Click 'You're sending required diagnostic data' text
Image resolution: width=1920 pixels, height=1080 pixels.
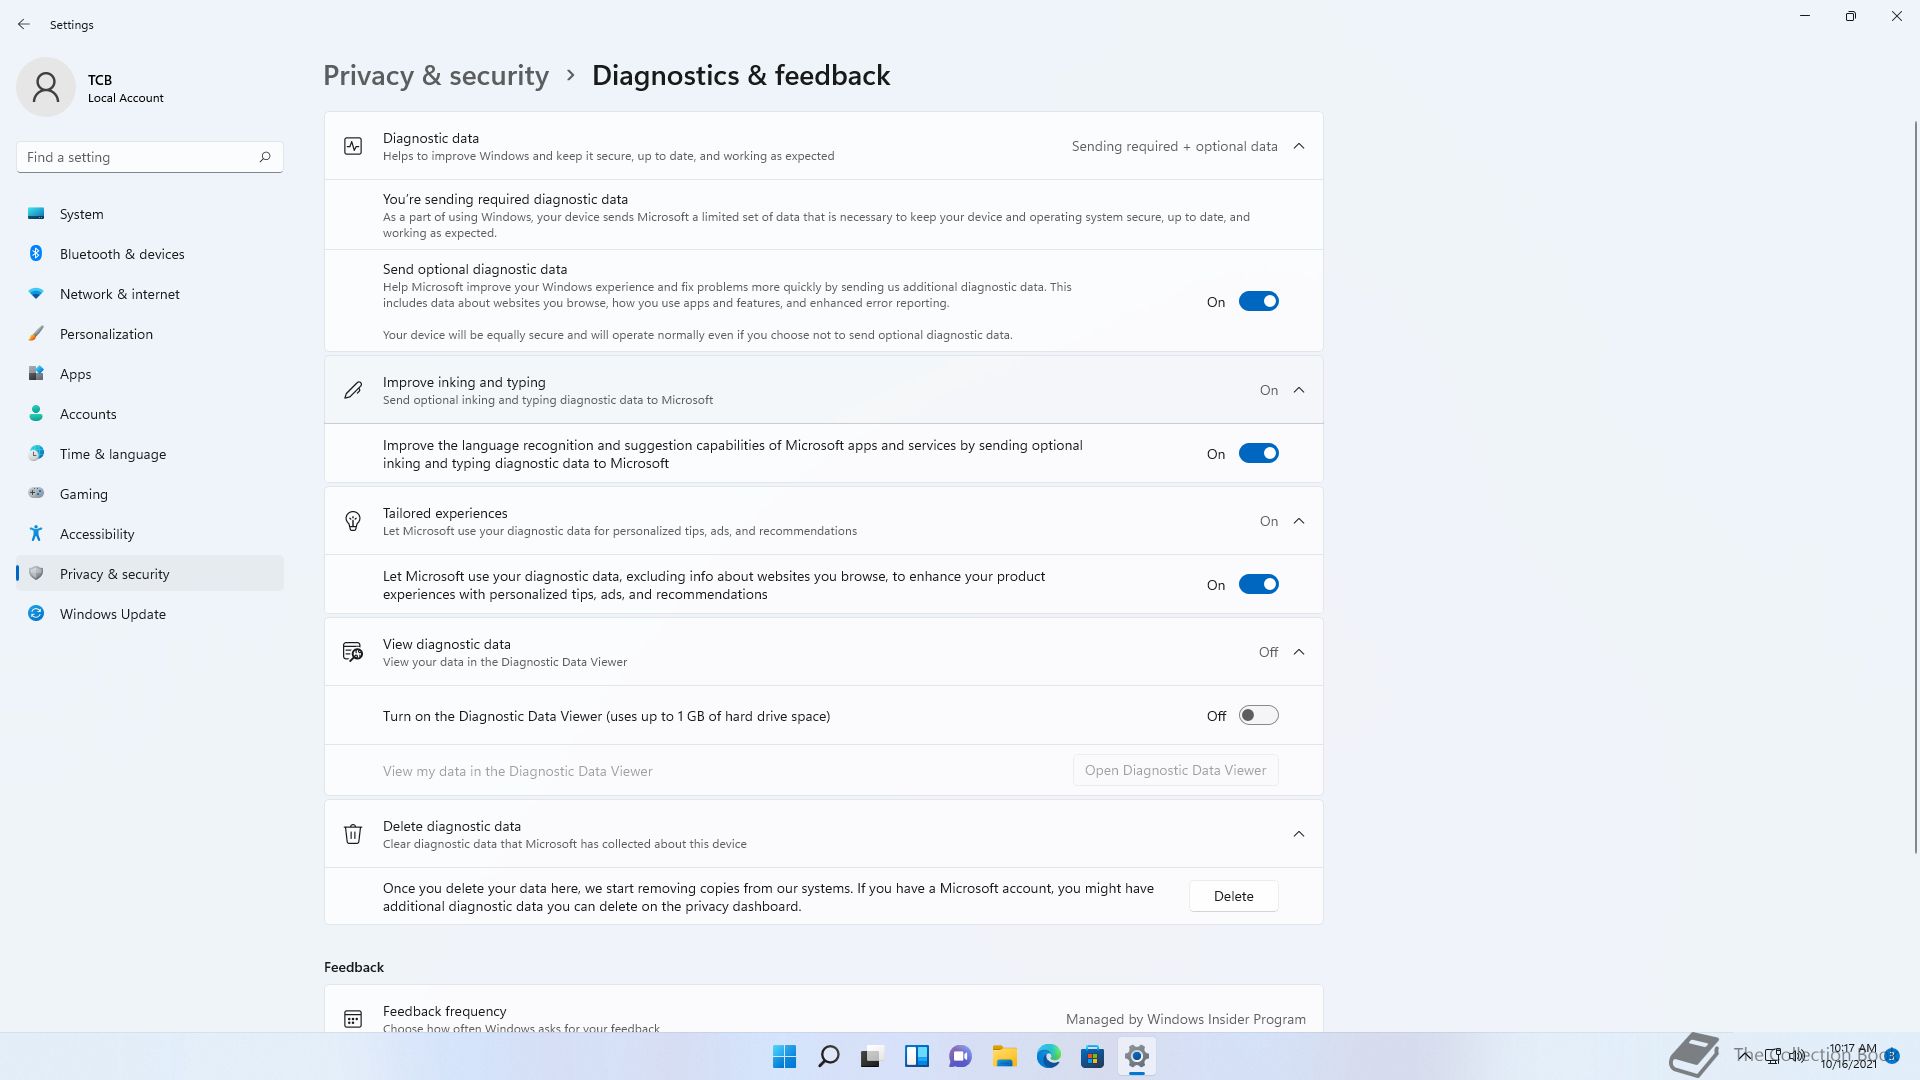point(505,199)
